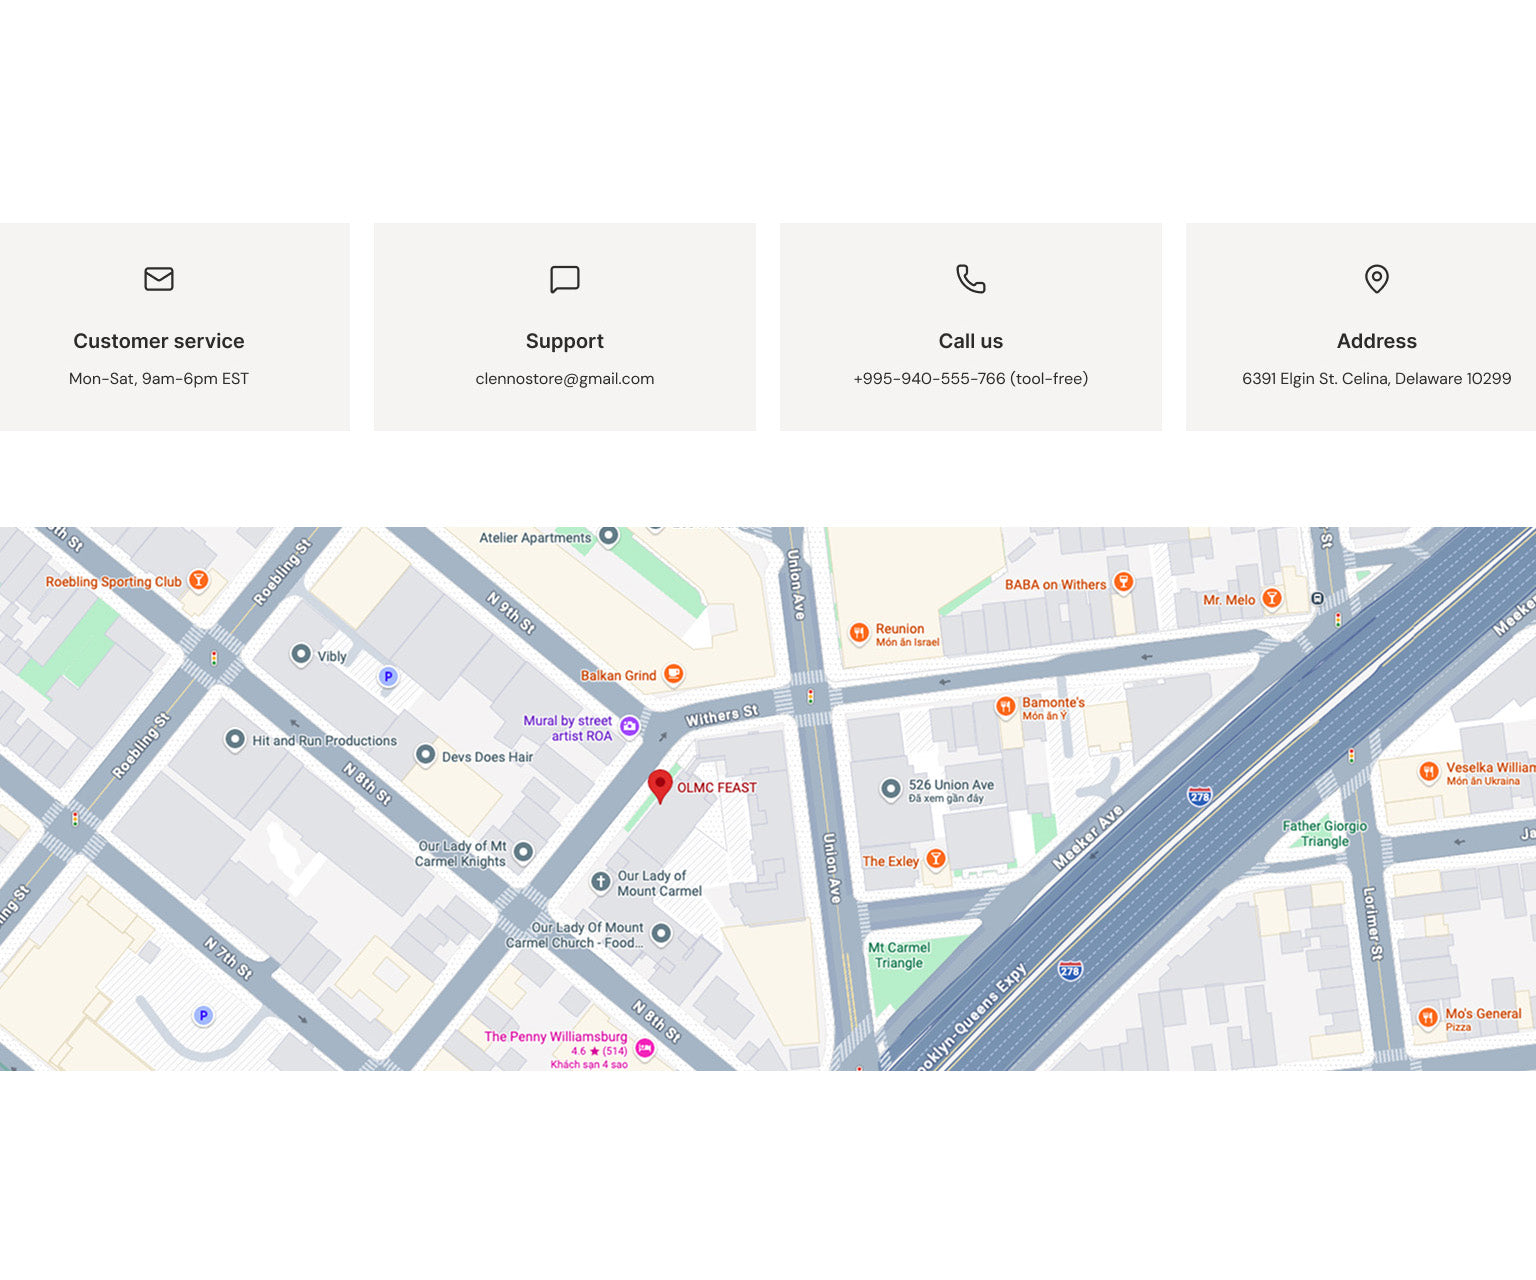Open The Penny Williamsburg hotel marker
Screen dimensions: 1536x1280
coord(645,1047)
